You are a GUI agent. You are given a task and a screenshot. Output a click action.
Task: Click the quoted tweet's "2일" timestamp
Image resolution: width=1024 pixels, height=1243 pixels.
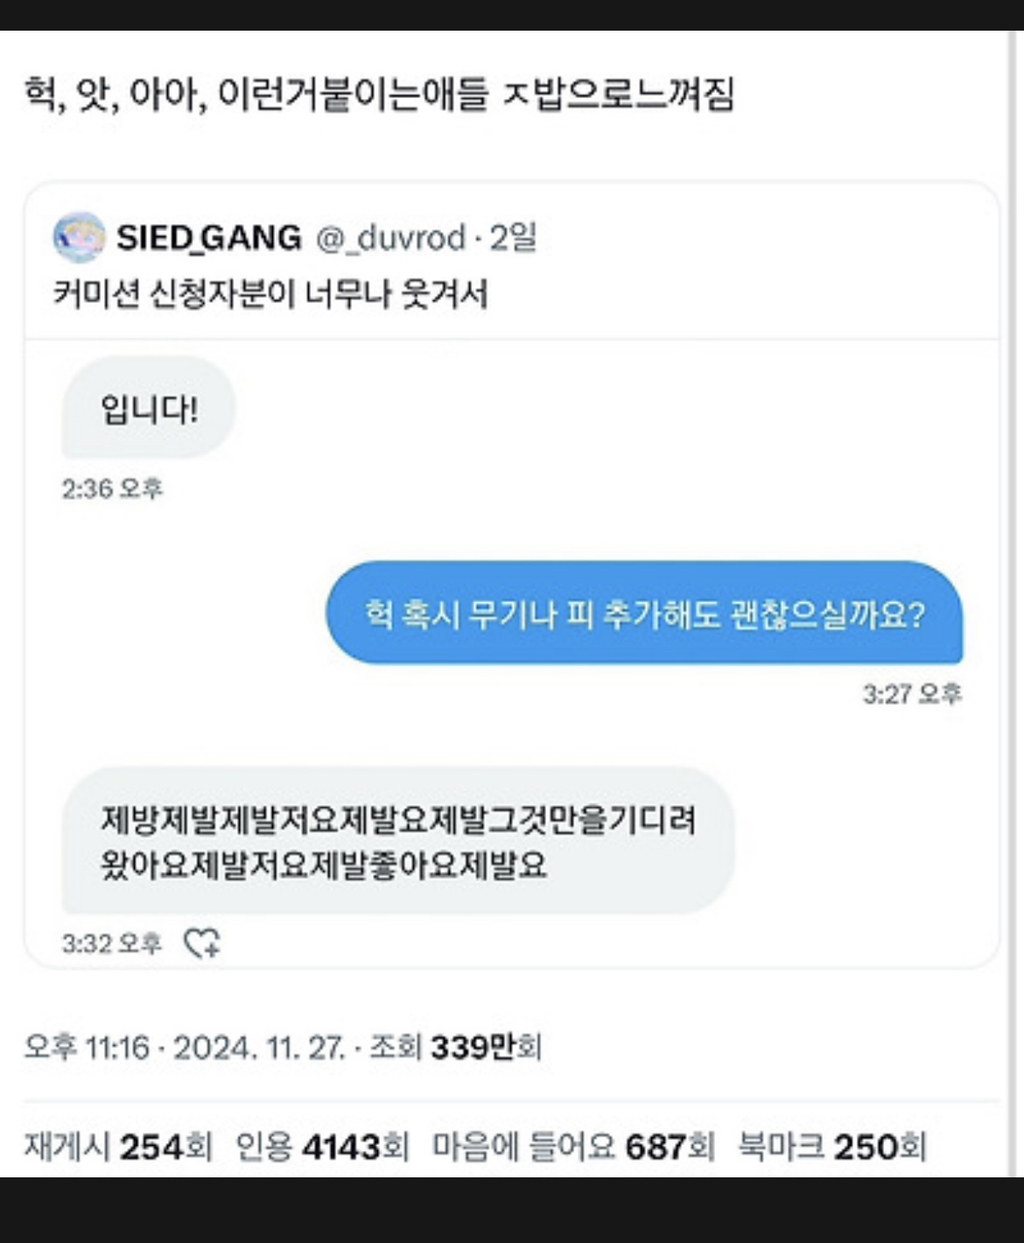click(x=513, y=238)
